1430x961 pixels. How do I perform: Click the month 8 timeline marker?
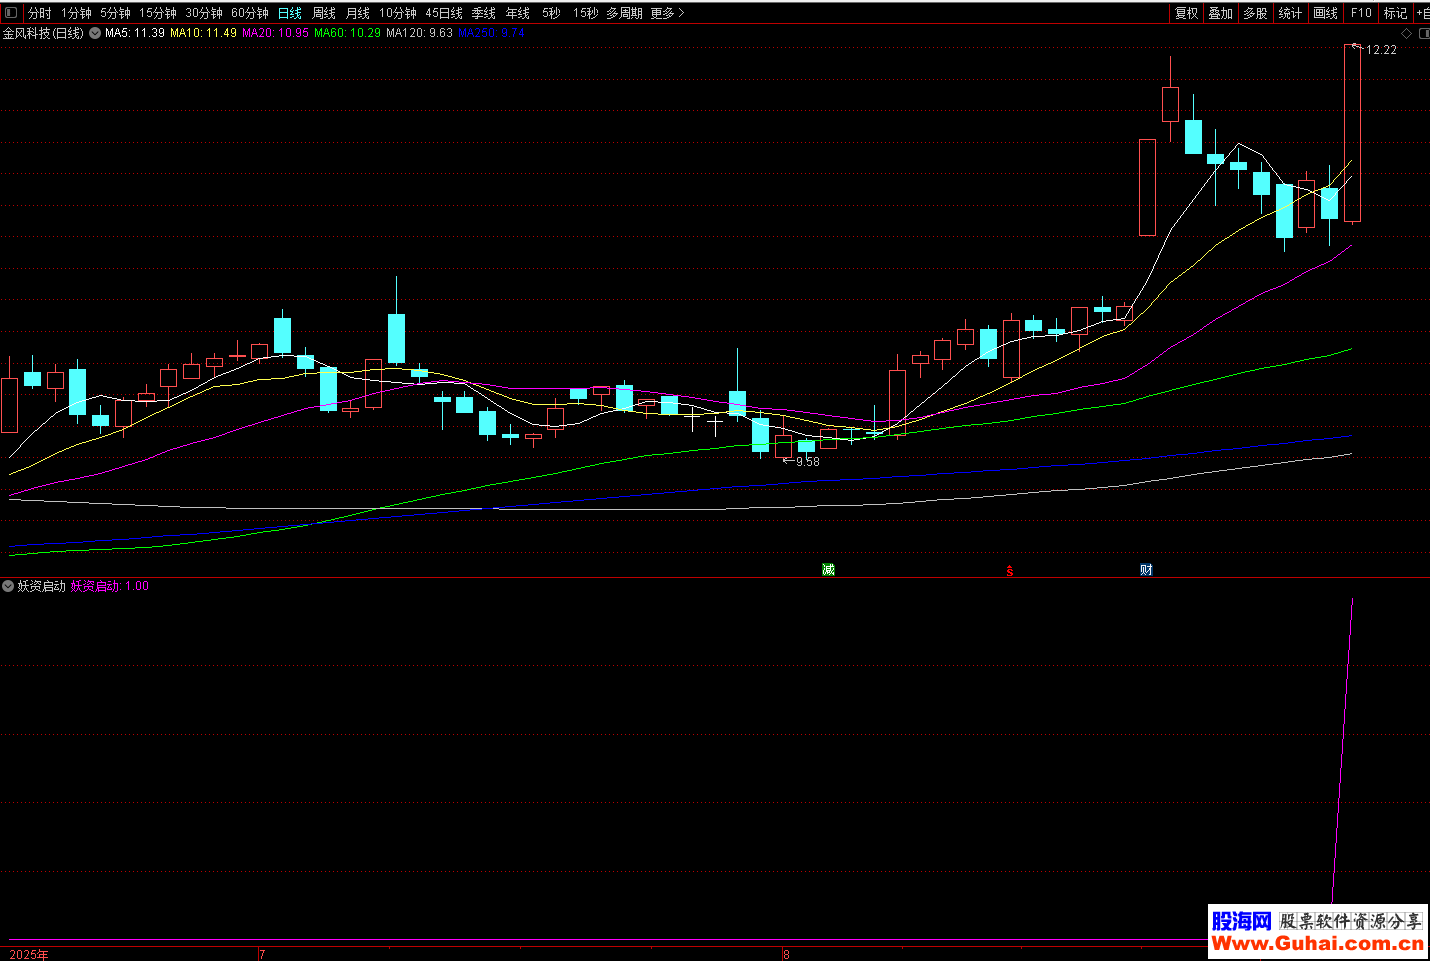786,954
